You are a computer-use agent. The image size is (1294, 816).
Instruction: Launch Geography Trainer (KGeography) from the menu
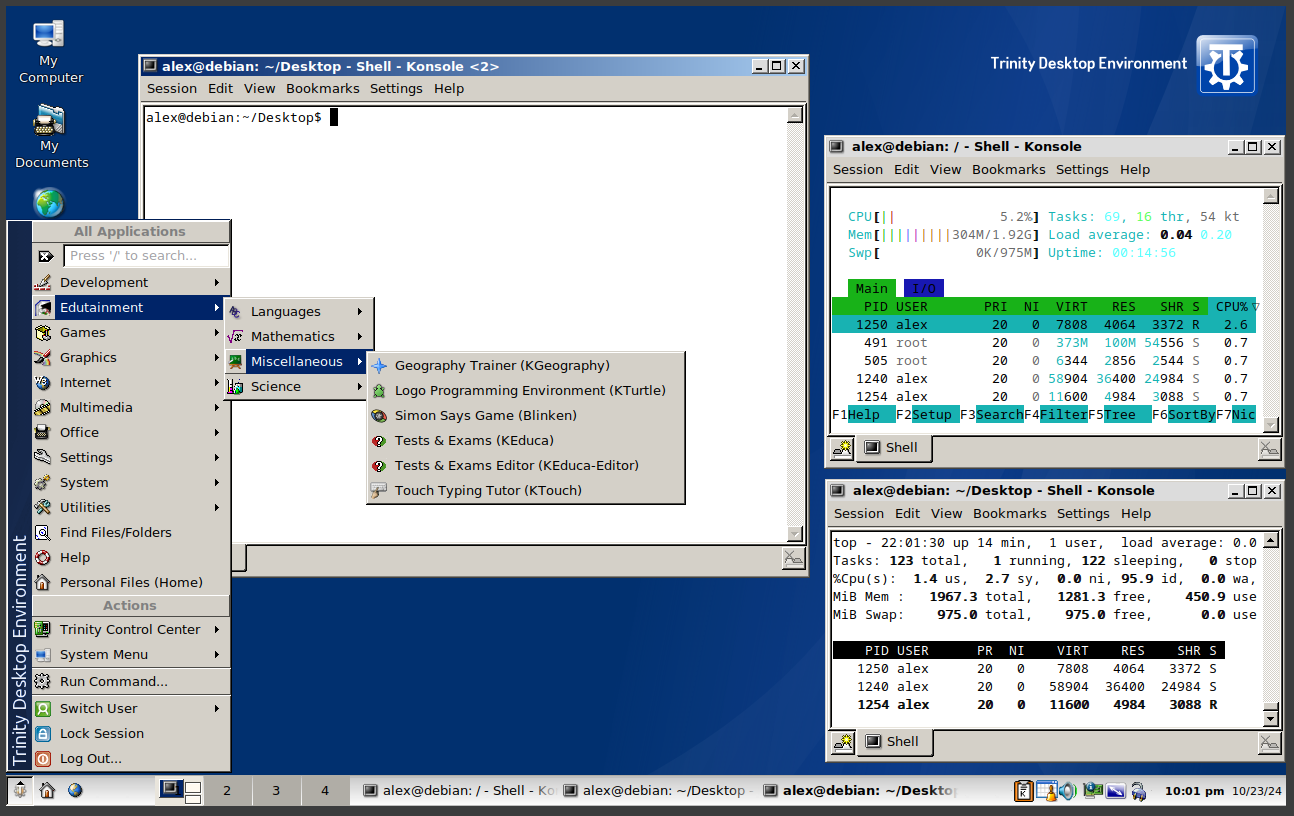(x=501, y=366)
